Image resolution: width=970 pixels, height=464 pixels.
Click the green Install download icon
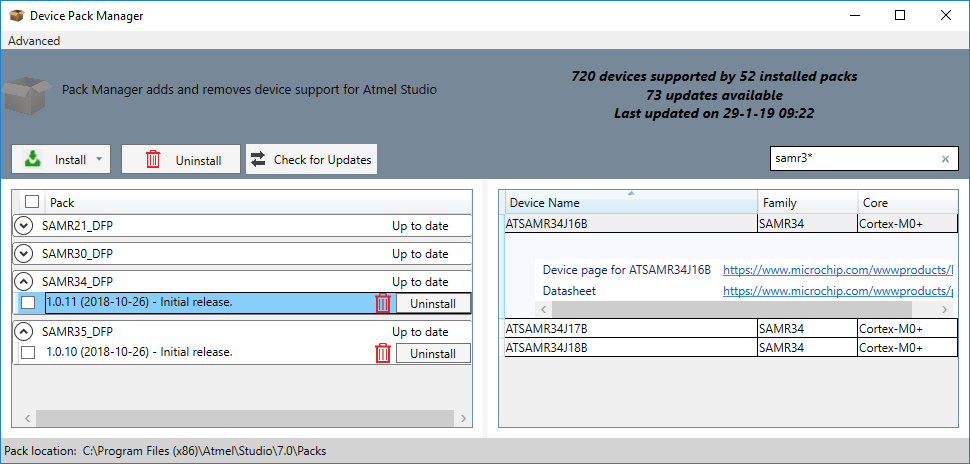[x=33, y=159]
